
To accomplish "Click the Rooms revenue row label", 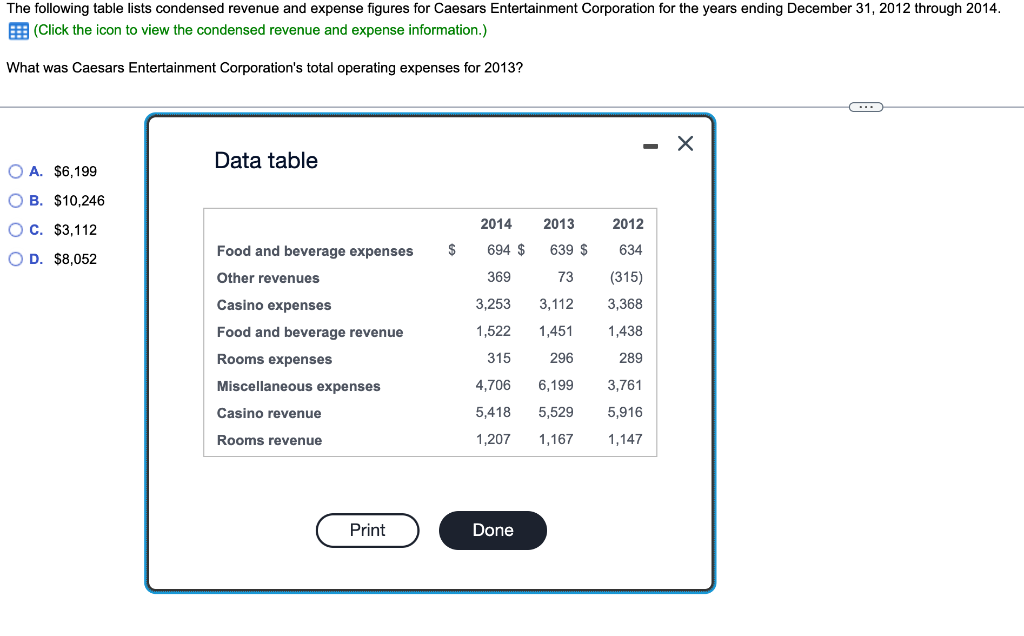I will (x=269, y=440).
